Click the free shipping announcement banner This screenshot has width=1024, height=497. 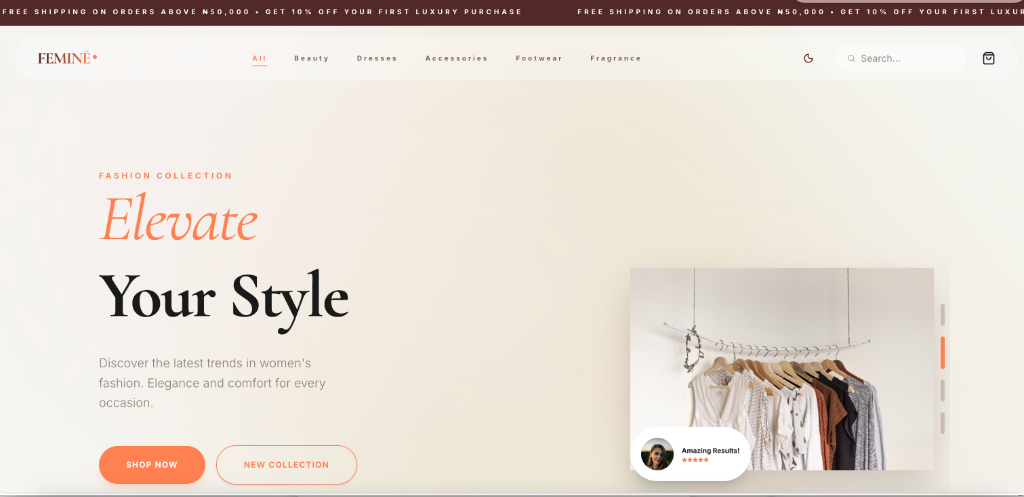click(x=512, y=12)
